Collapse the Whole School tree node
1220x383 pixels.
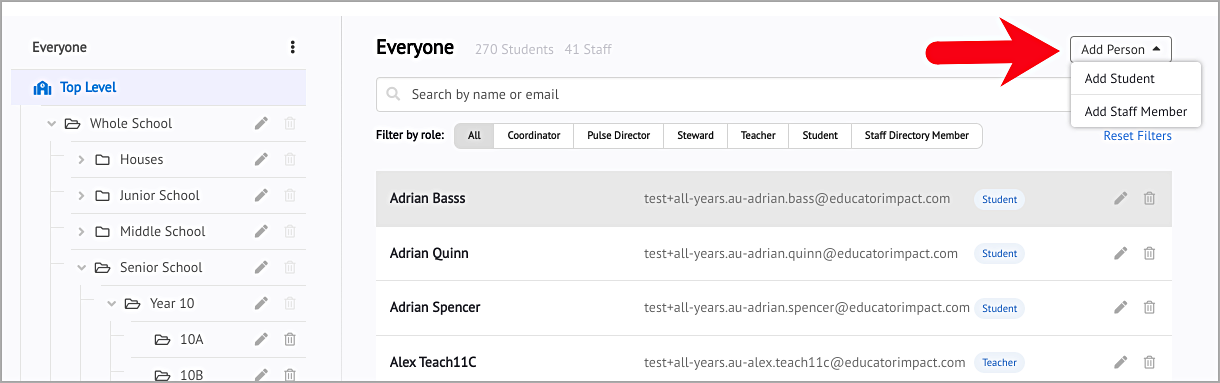51,124
